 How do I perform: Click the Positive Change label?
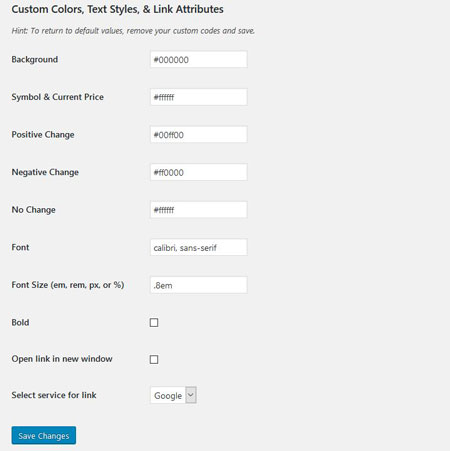43,135
